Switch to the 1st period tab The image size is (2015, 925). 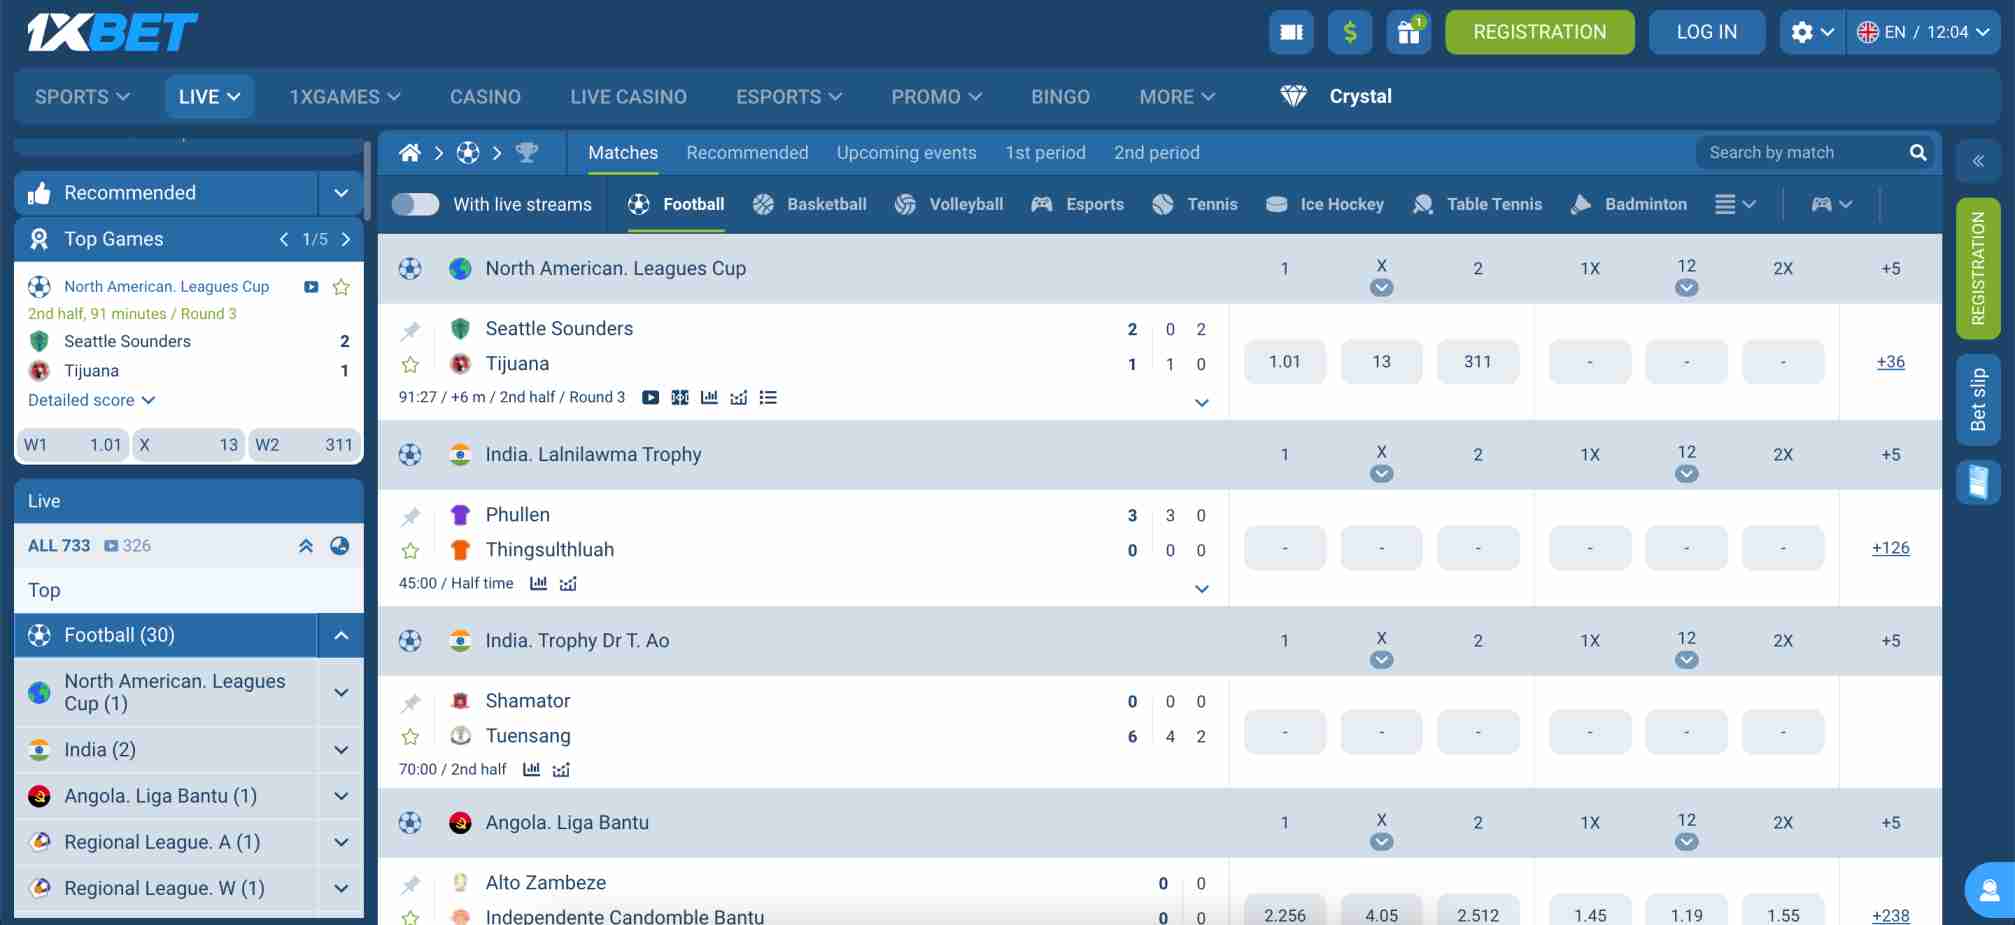1045,153
